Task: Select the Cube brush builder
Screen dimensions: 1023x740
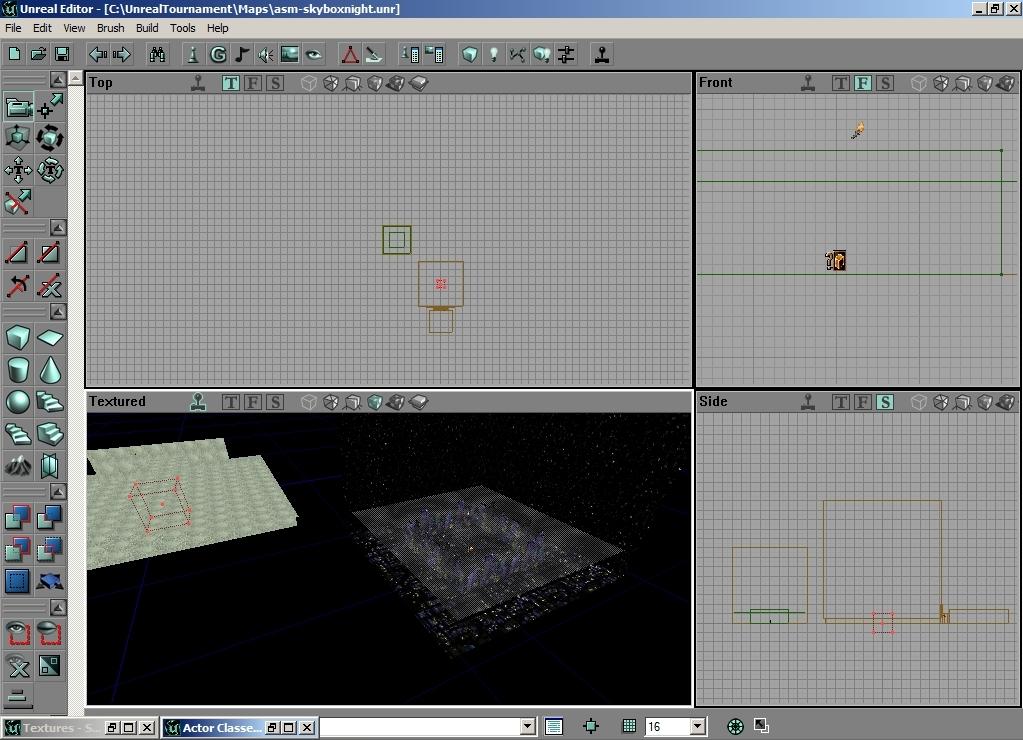Action: coord(18,338)
